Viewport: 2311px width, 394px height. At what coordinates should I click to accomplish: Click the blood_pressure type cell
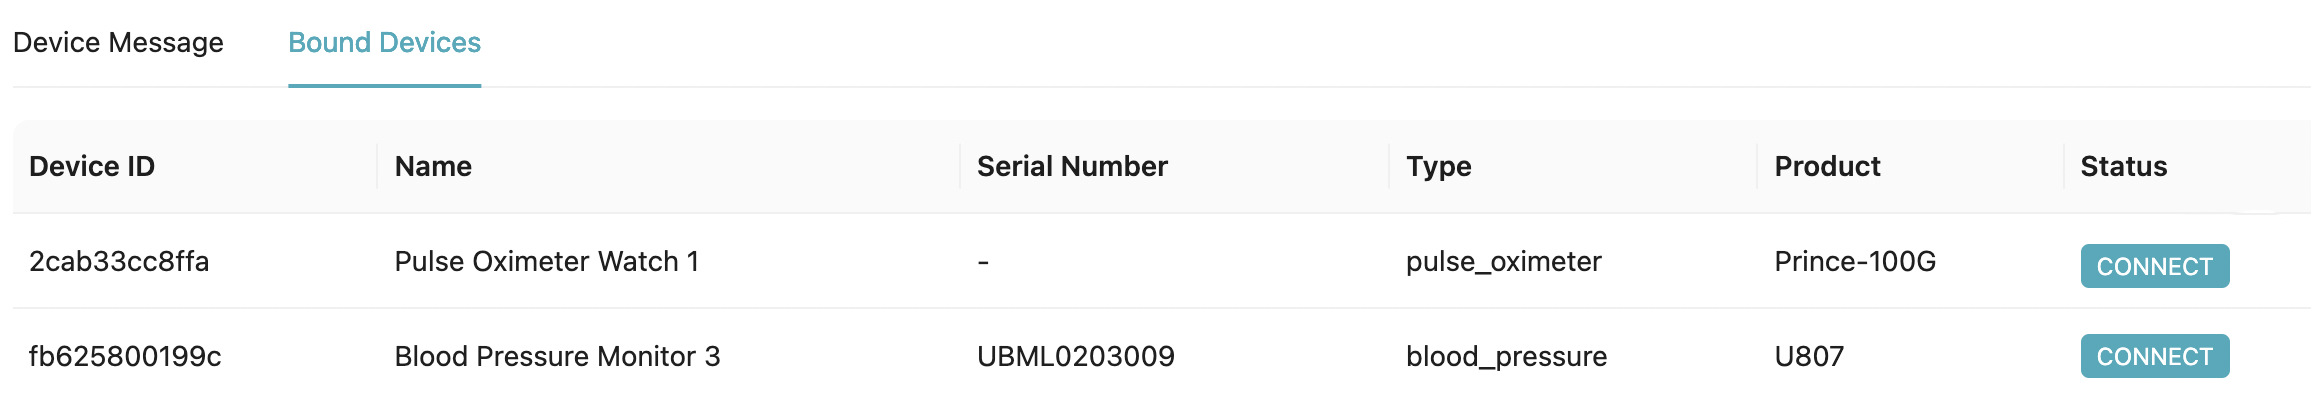[1506, 357]
